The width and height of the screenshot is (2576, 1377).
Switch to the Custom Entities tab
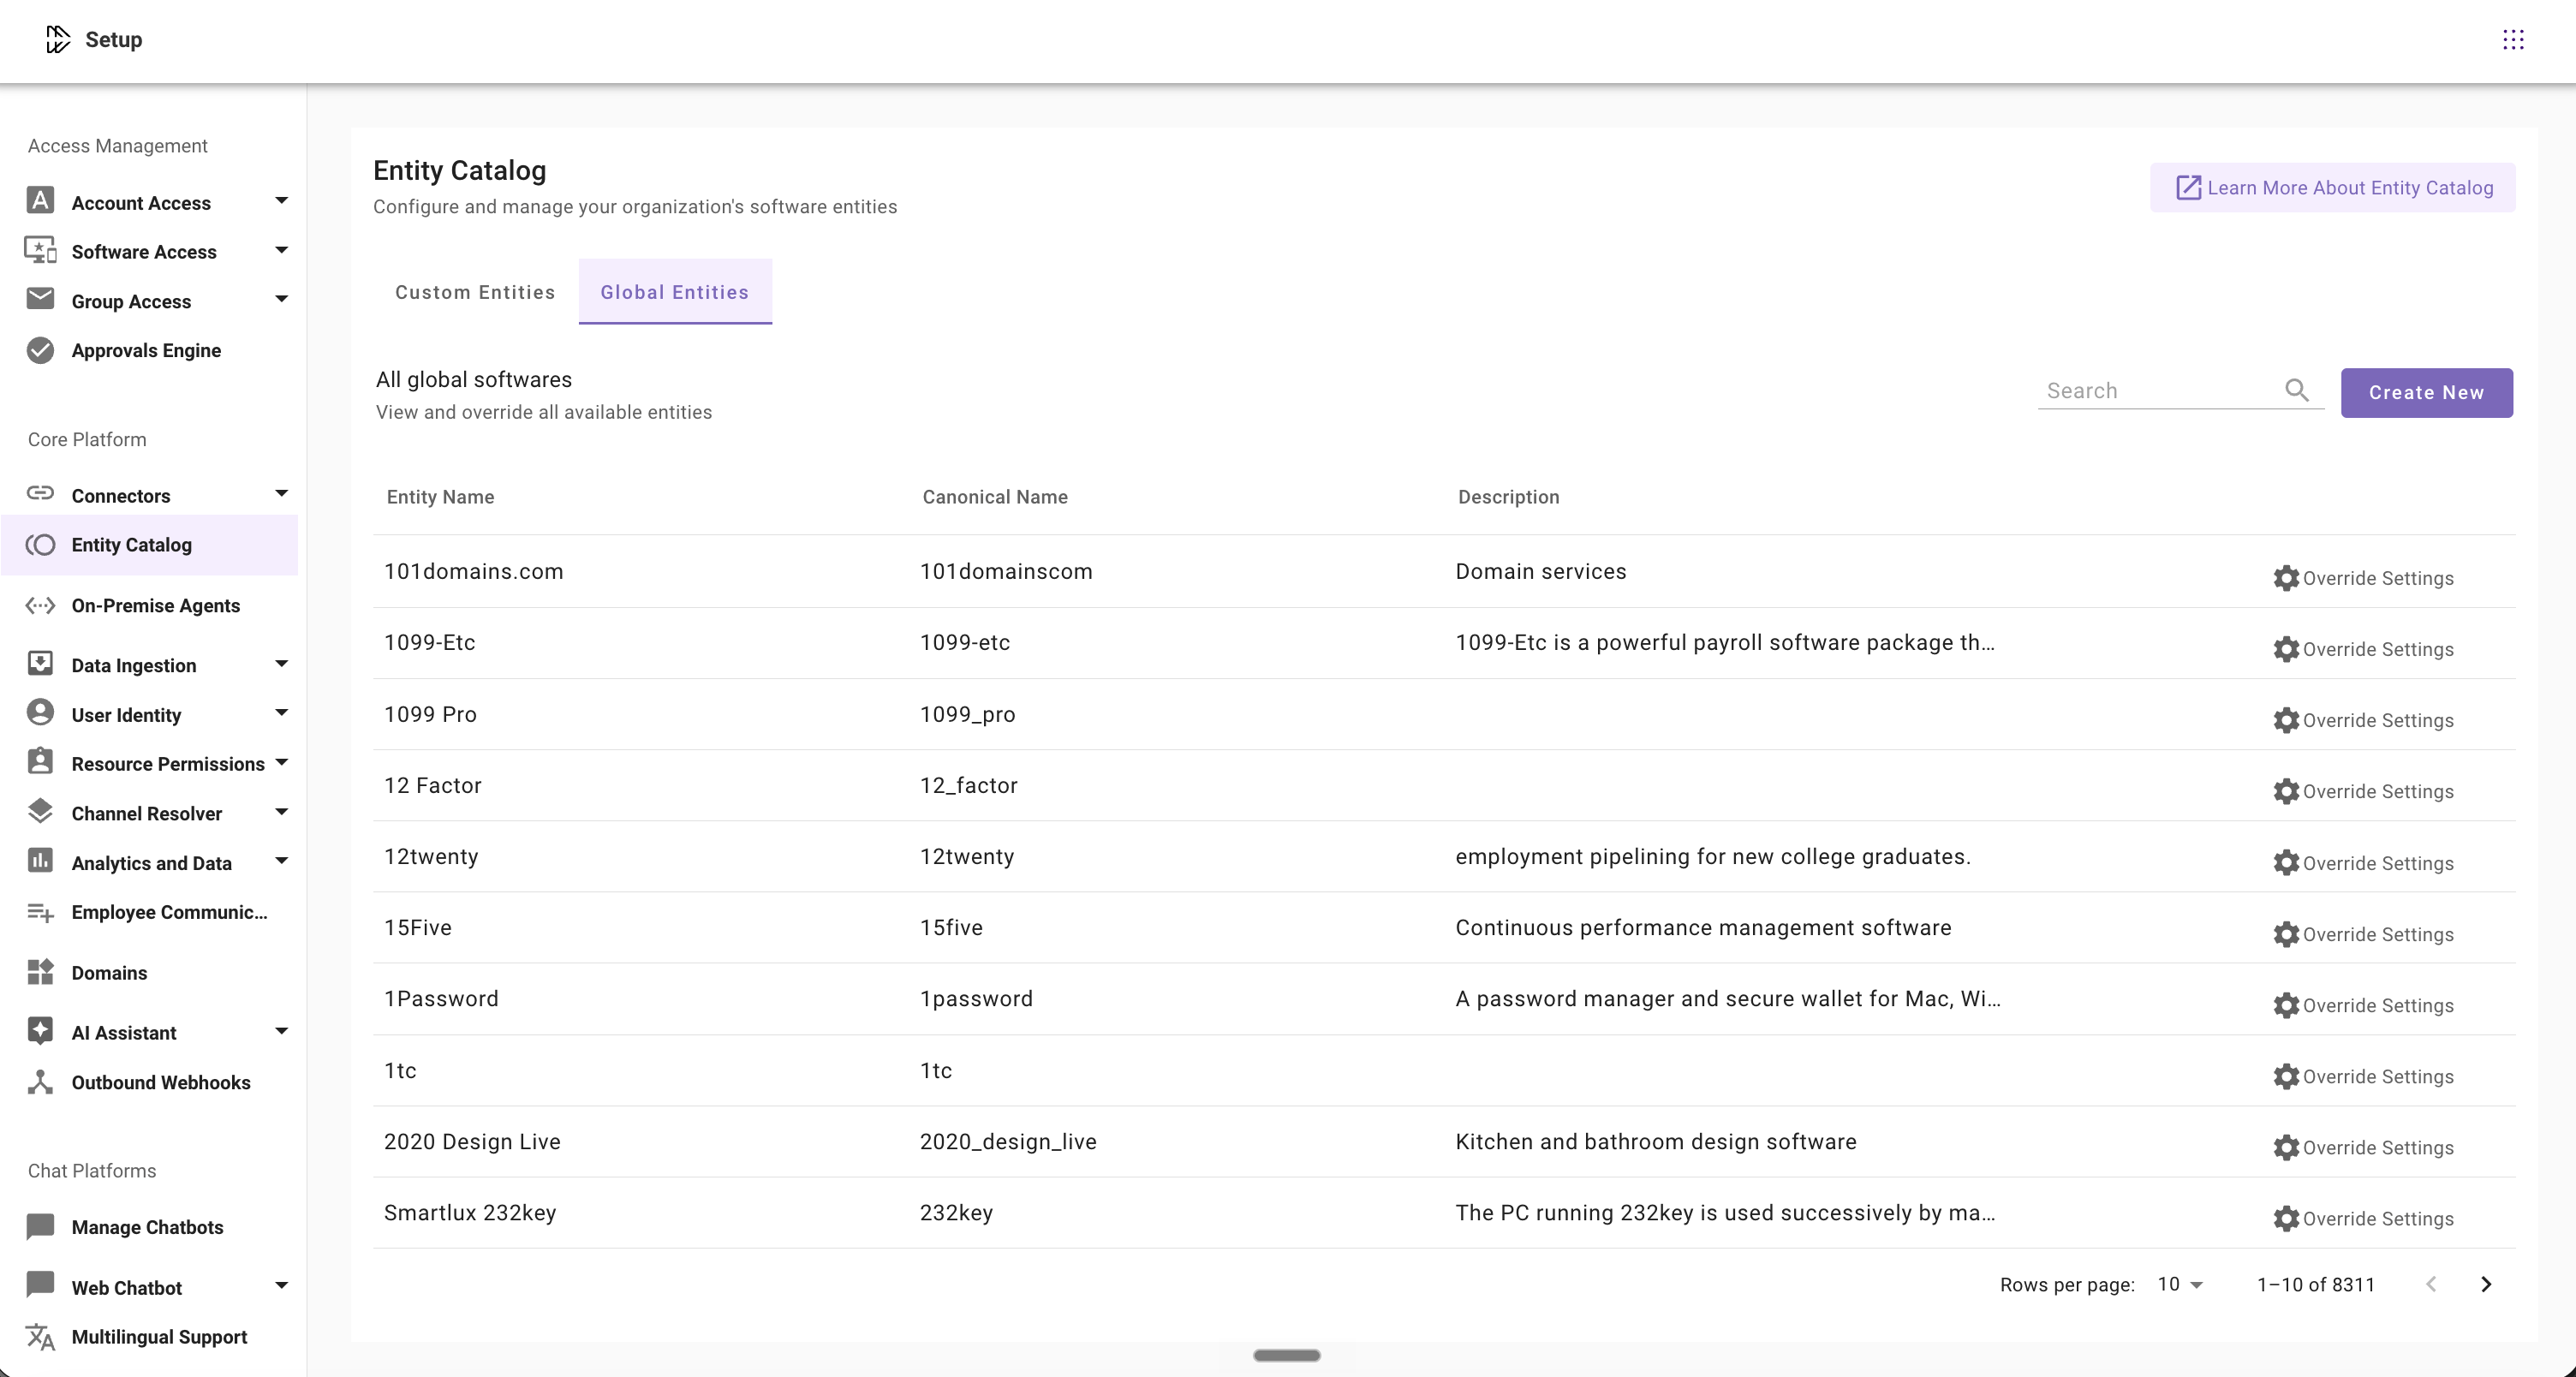coord(475,292)
